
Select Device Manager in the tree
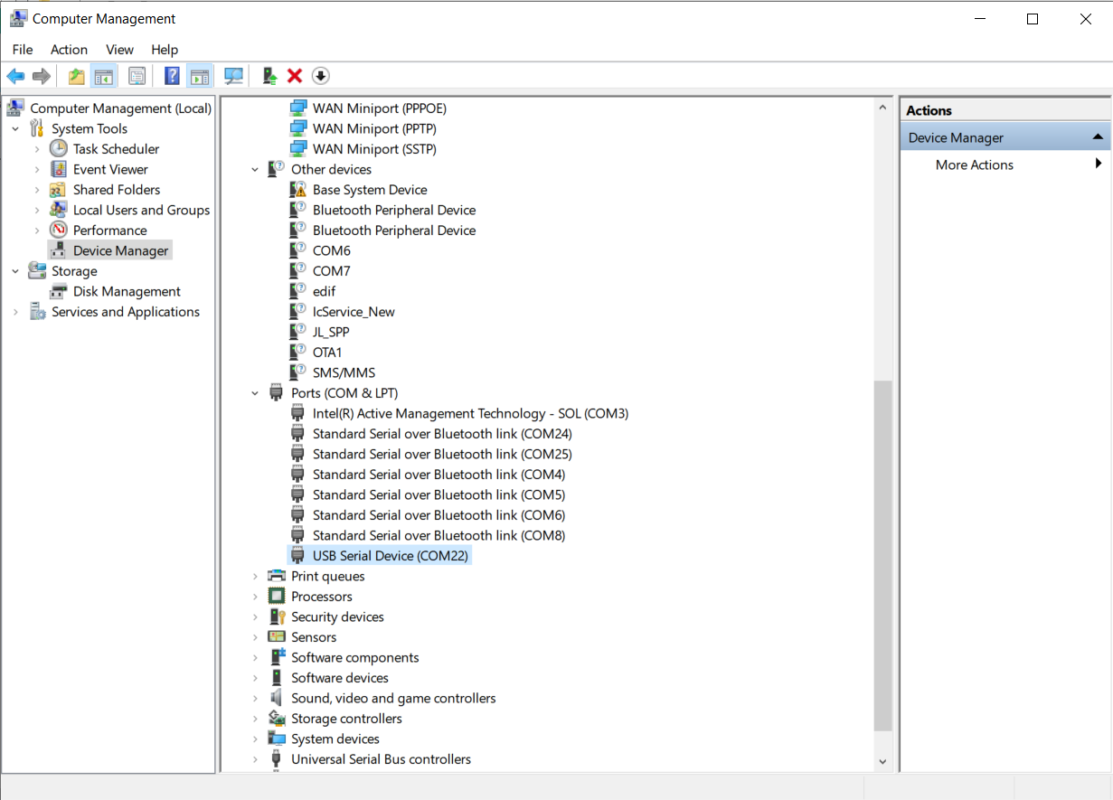point(121,251)
